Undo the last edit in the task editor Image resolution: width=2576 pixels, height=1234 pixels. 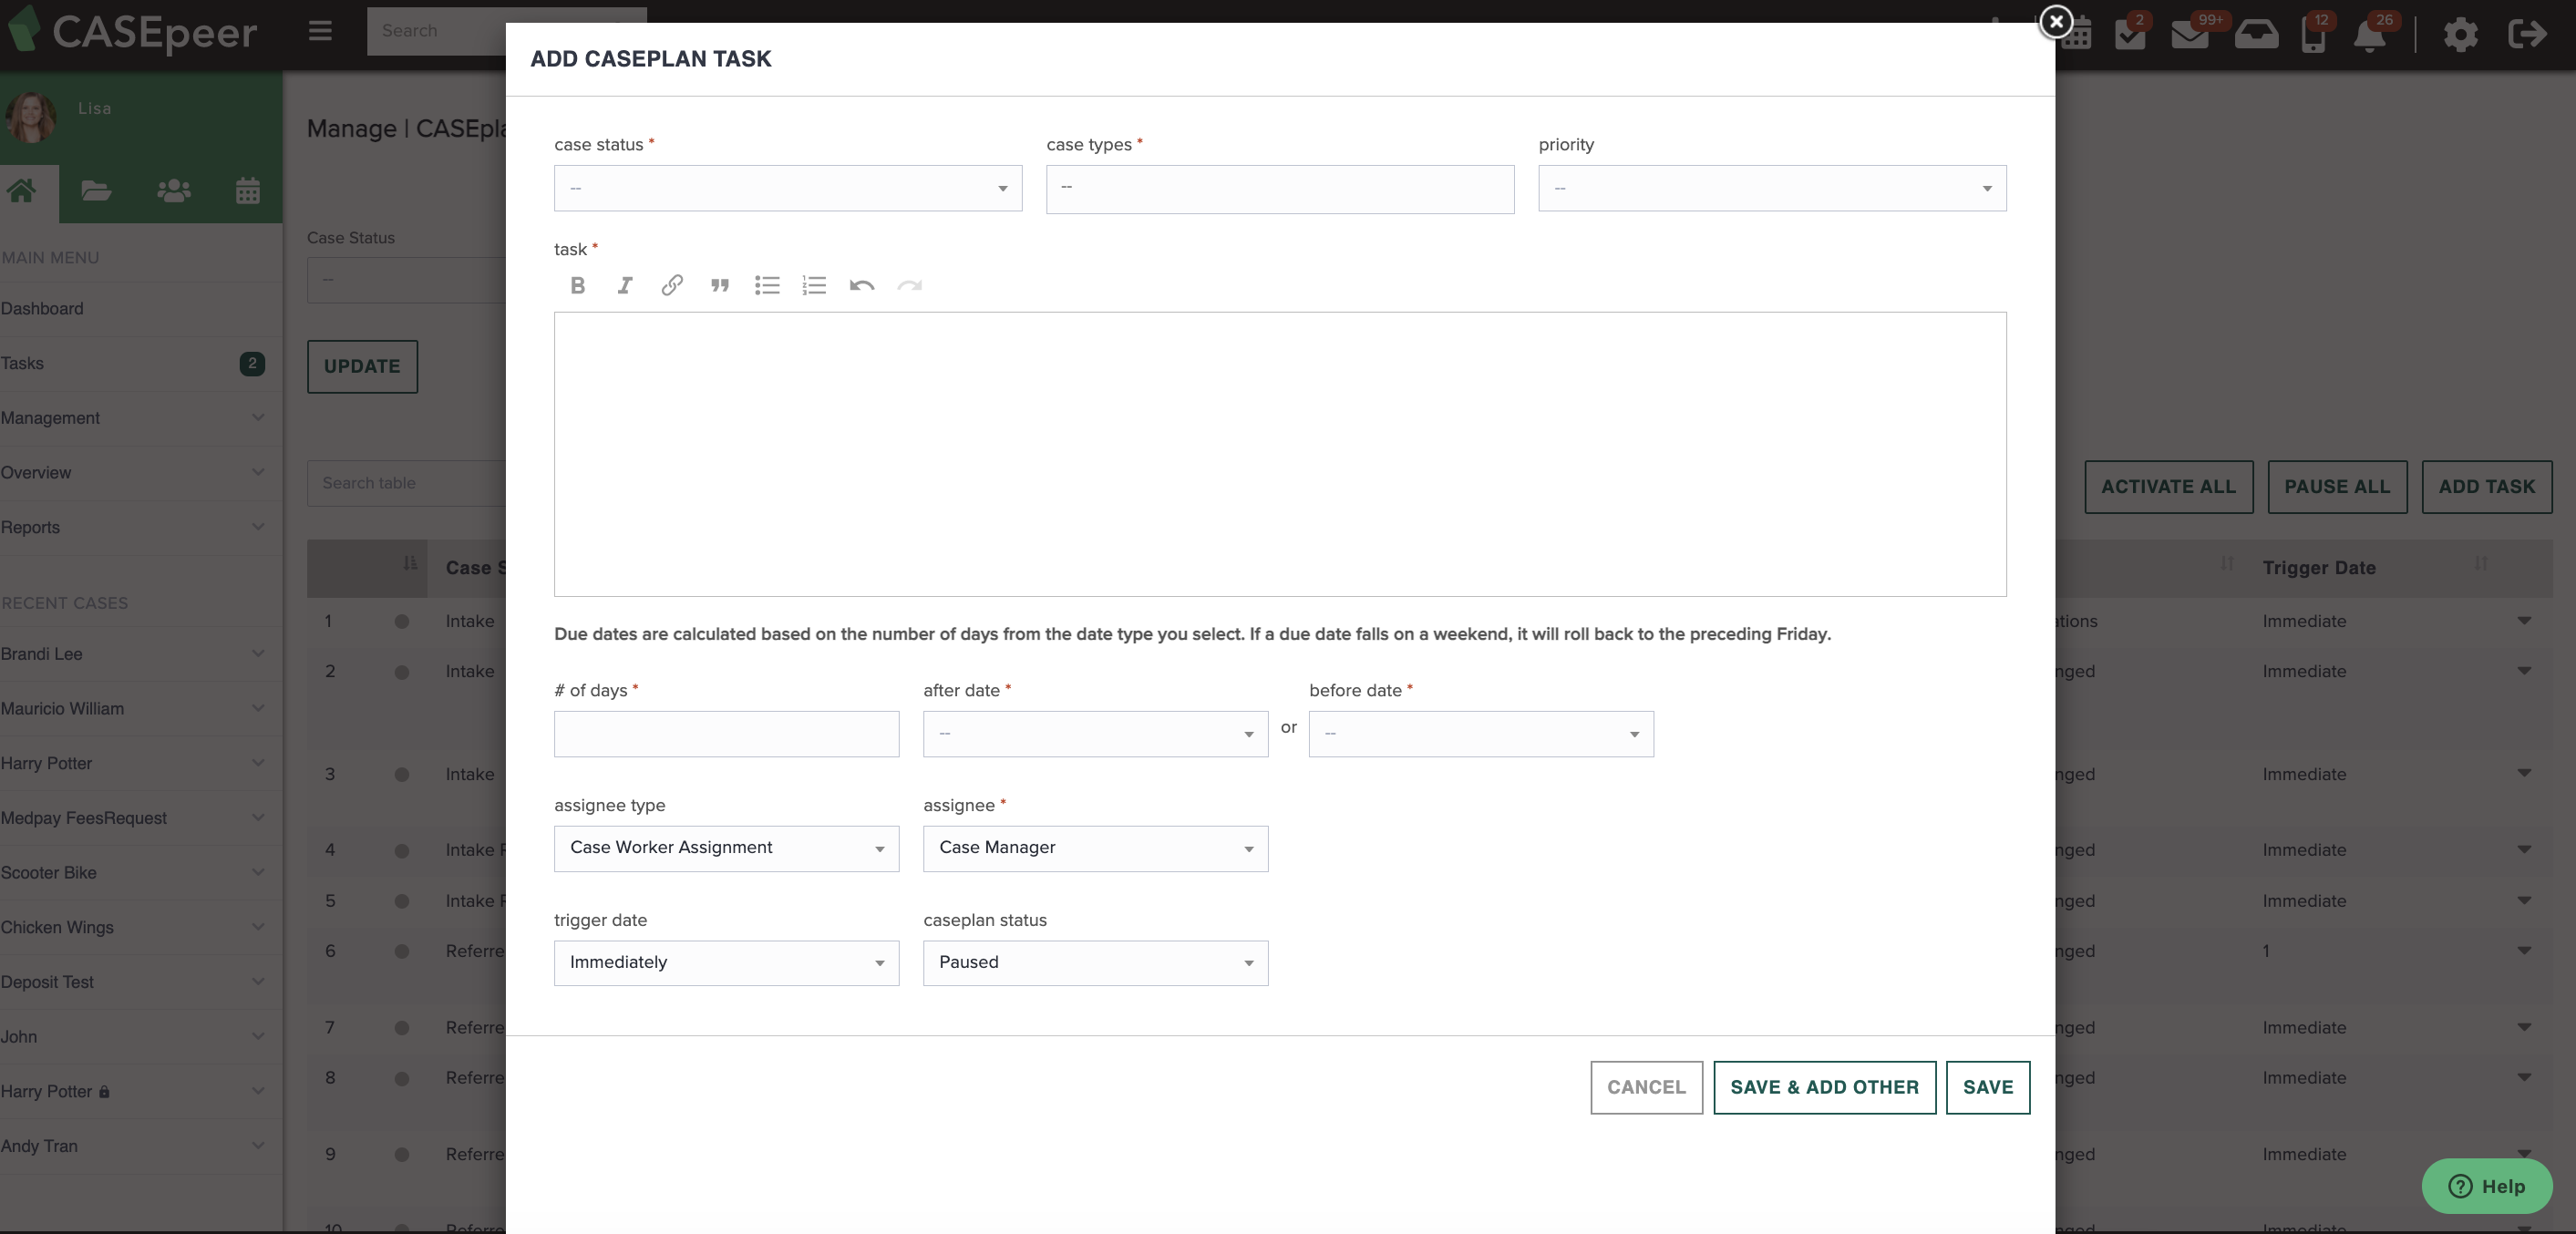click(x=861, y=286)
